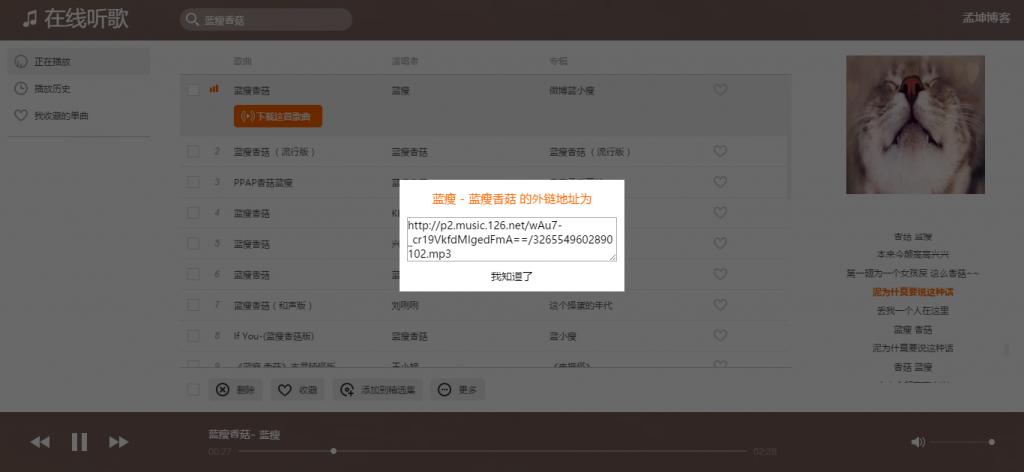
Task: Click inside the external link URL textarea
Action: pos(511,240)
